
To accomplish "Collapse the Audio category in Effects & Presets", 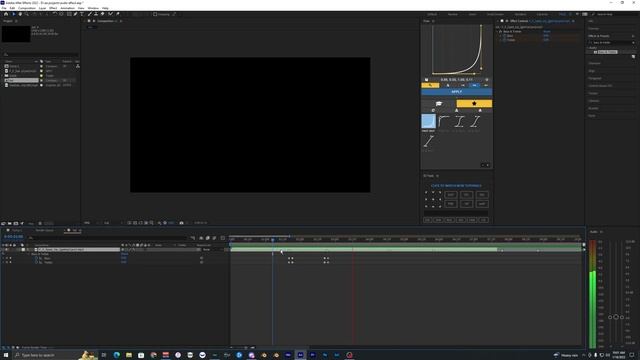I will click(589, 48).
